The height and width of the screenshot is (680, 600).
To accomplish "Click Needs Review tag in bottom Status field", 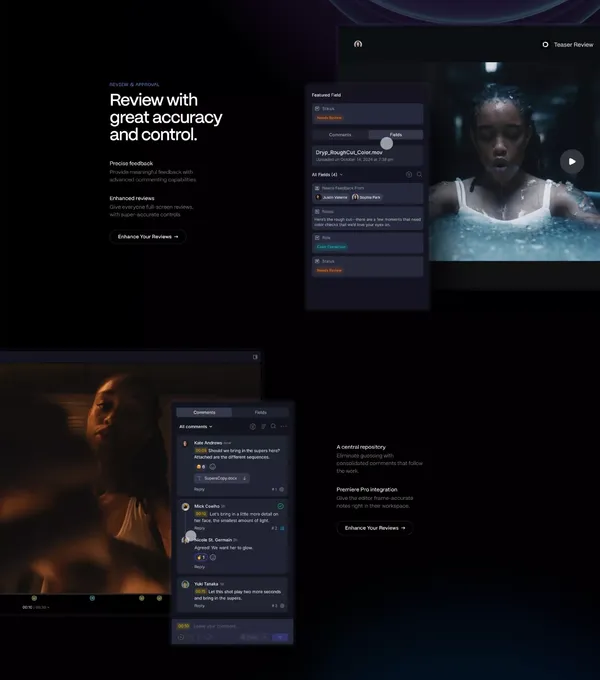I will (x=329, y=270).
